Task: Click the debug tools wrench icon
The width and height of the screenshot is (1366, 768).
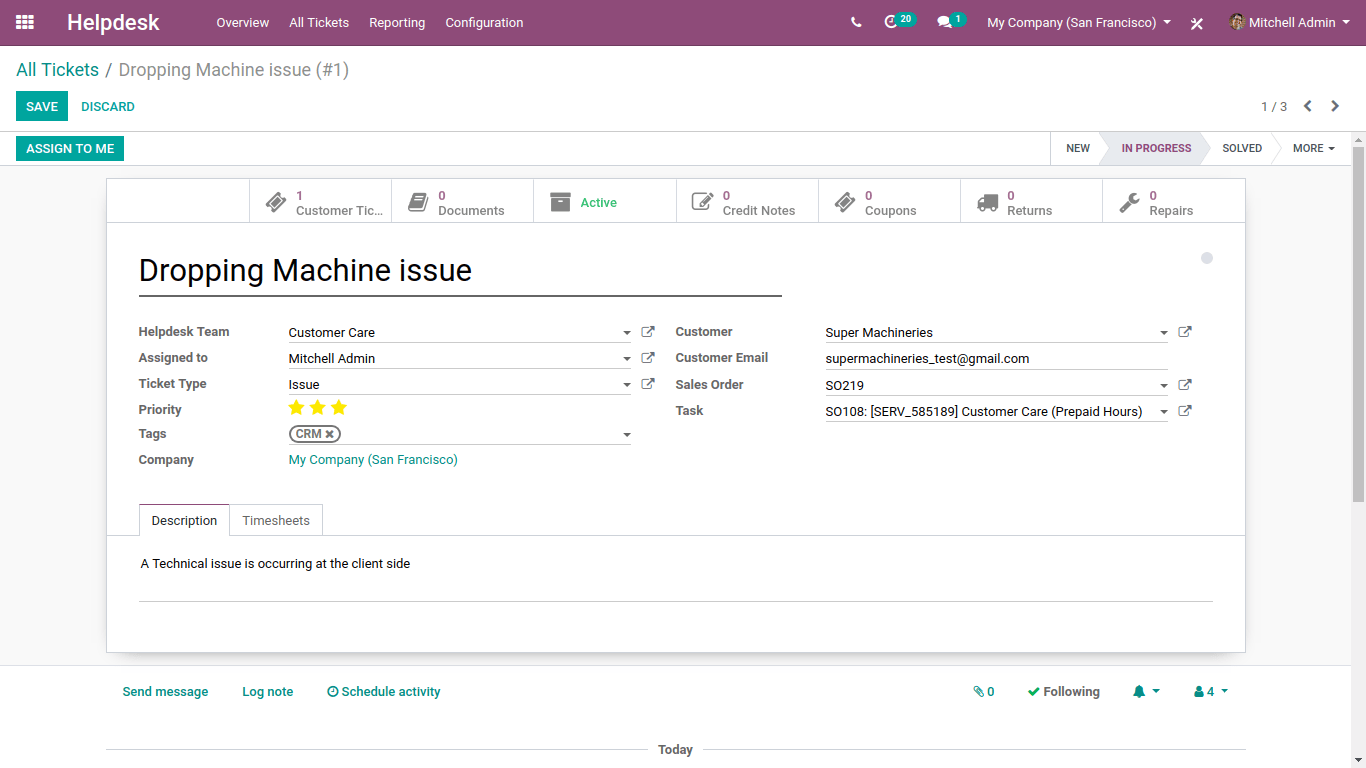Action: click(x=1197, y=23)
